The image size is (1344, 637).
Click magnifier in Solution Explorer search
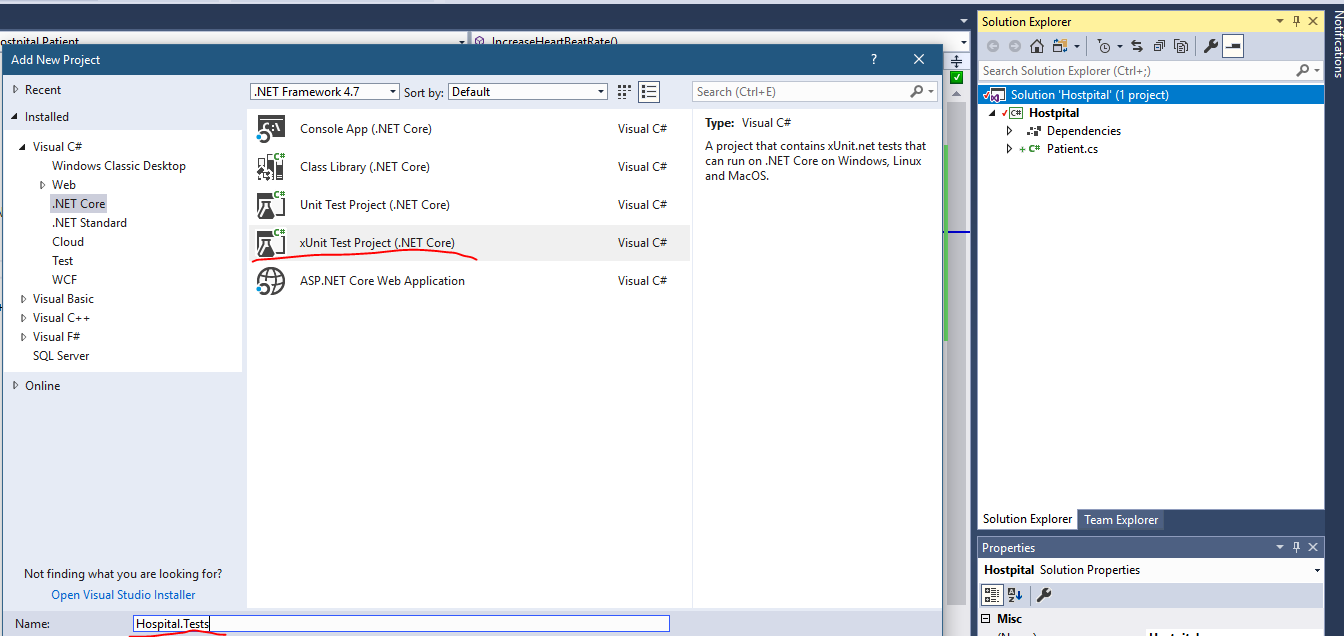(x=1303, y=70)
